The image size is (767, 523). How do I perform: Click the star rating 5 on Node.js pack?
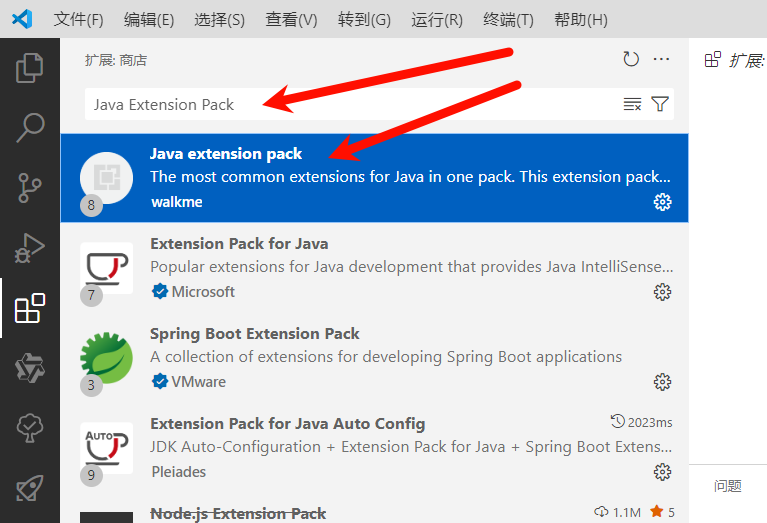tap(662, 512)
